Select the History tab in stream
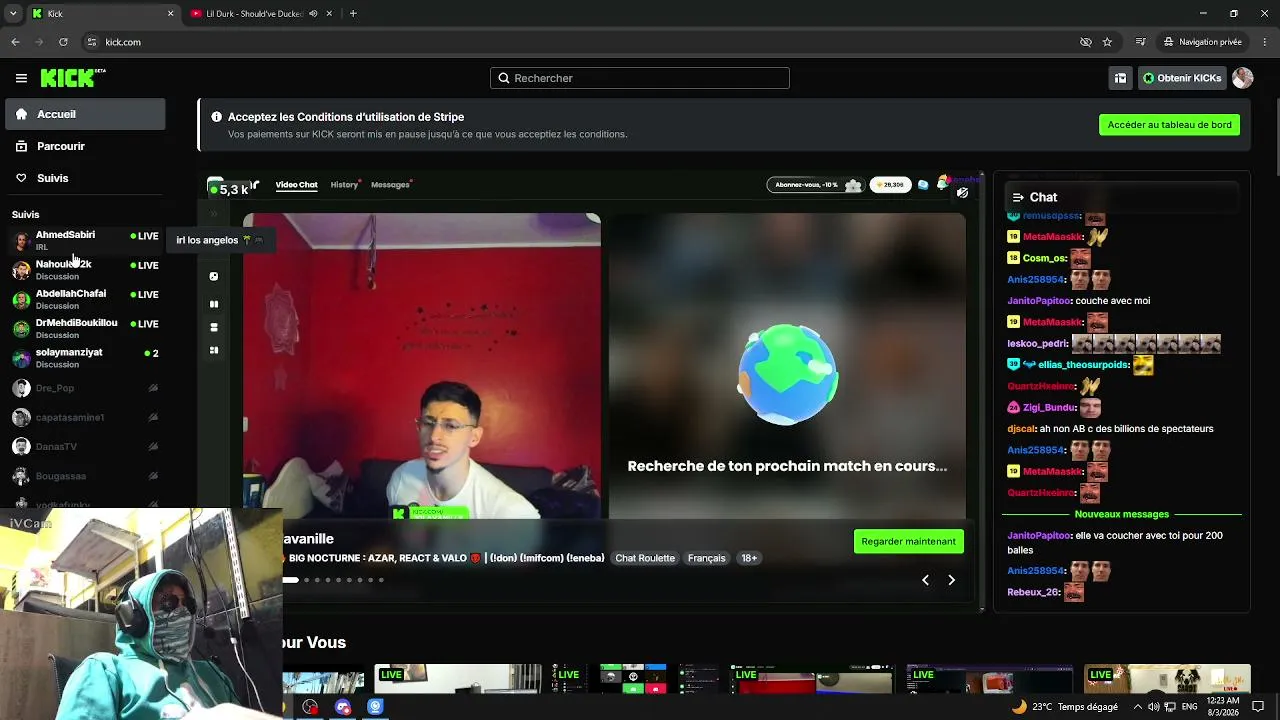This screenshot has height=720, width=1280. (345, 185)
